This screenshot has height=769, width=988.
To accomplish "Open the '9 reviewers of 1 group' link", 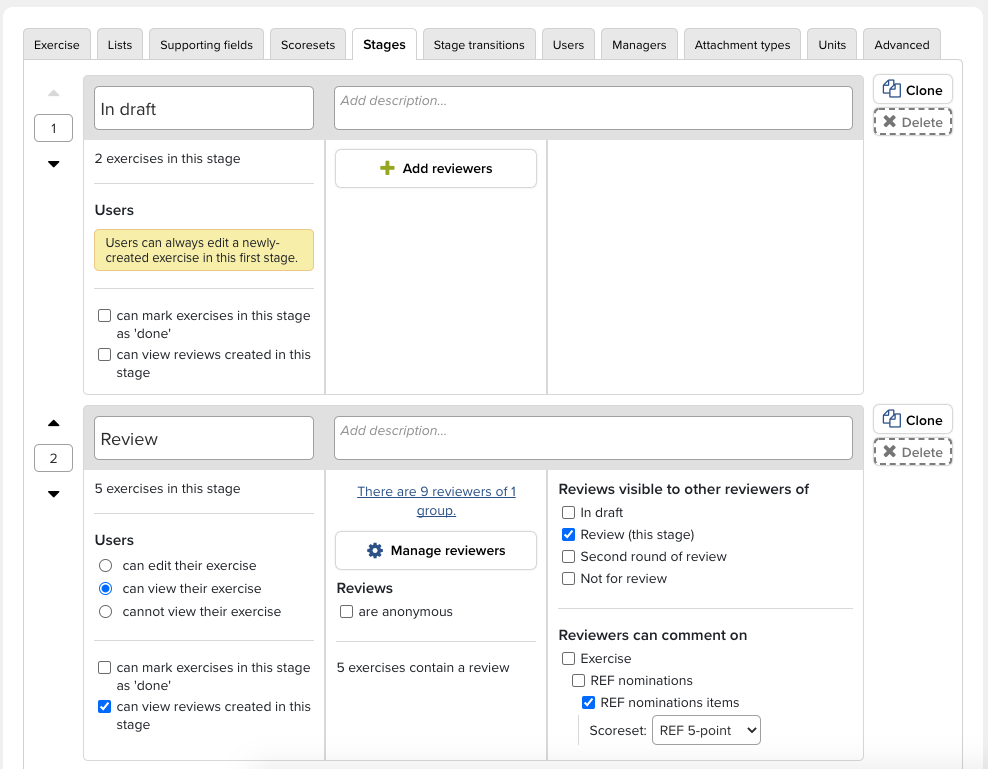I will click(436, 501).
